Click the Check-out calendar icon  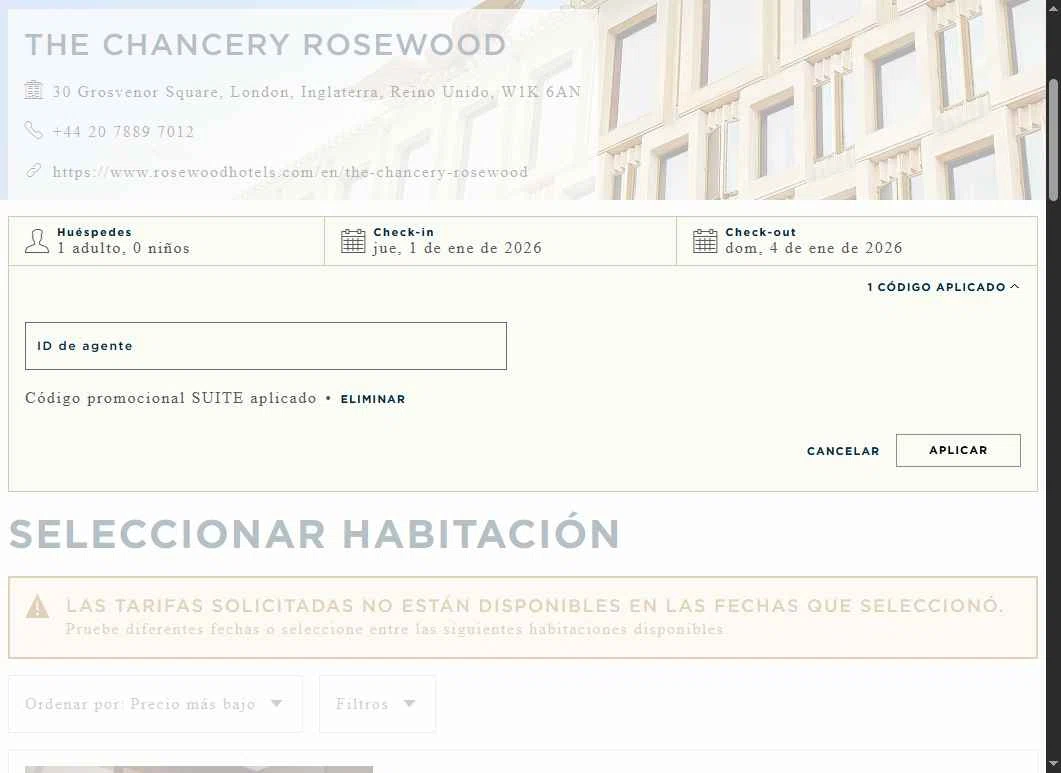point(705,241)
